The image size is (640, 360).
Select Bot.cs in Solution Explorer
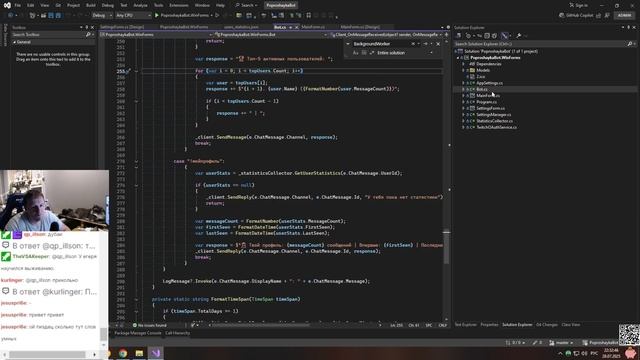(x=482, y=89)
